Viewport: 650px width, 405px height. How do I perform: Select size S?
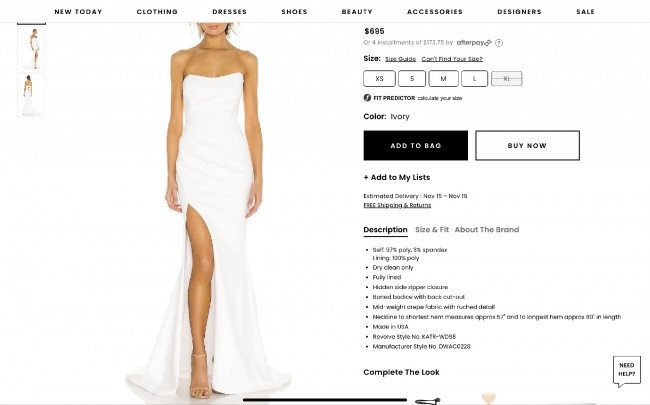pyautogui.click(x=412, y=79)
